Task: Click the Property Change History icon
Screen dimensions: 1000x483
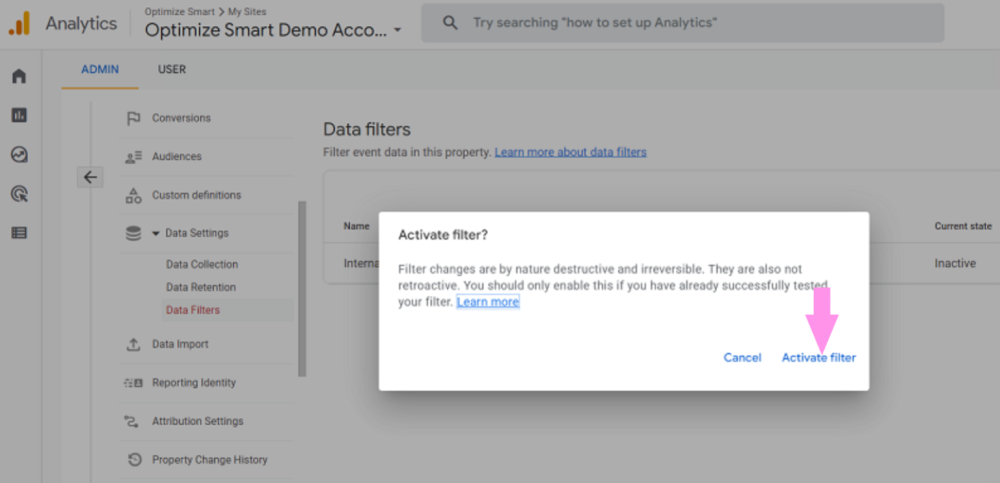Action: 133,460
